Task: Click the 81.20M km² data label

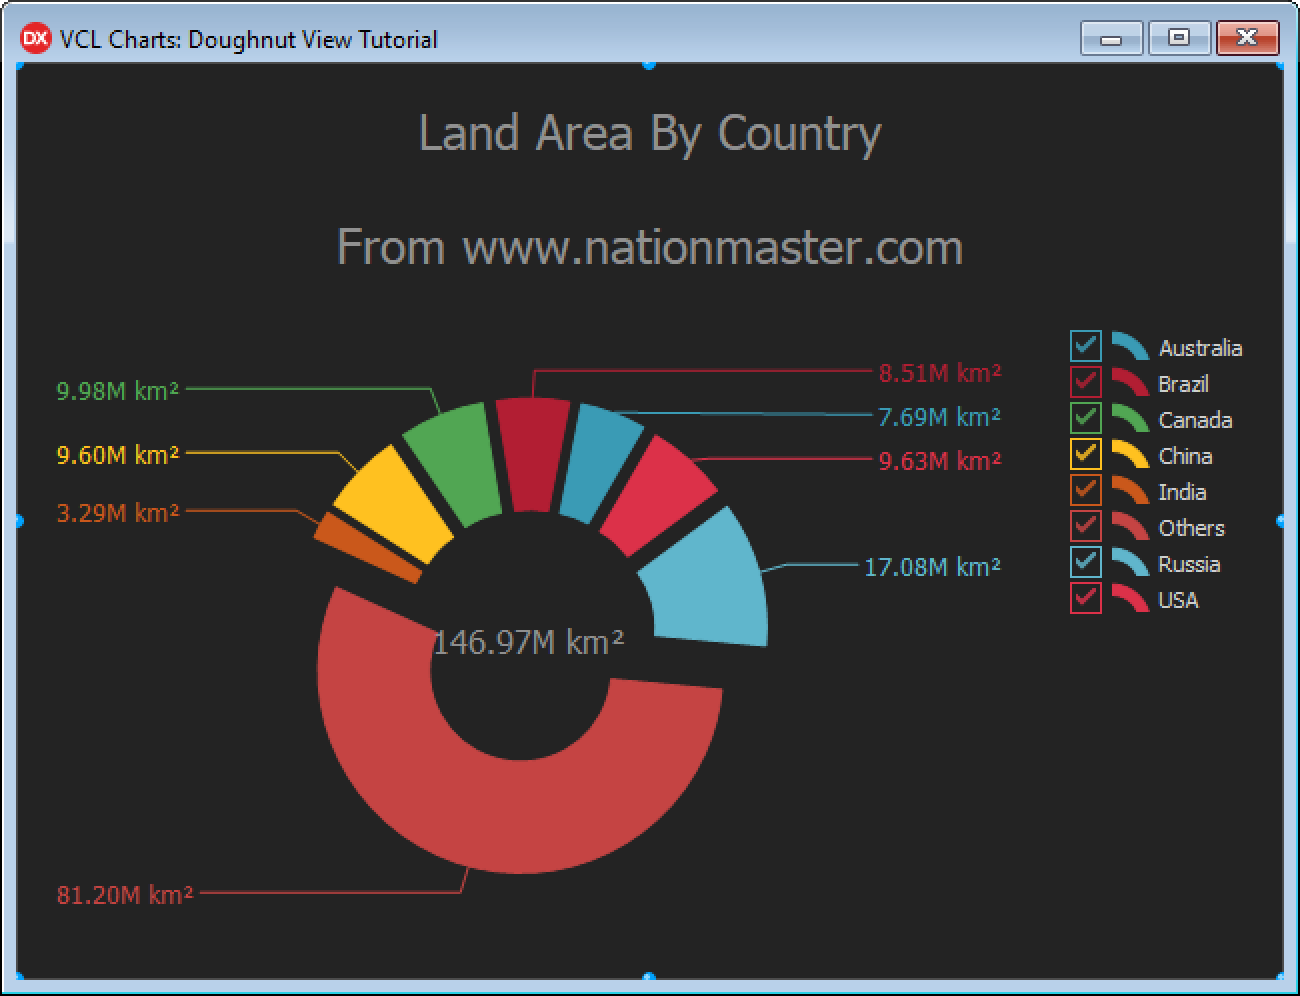Action: click(x=125, y=894)
